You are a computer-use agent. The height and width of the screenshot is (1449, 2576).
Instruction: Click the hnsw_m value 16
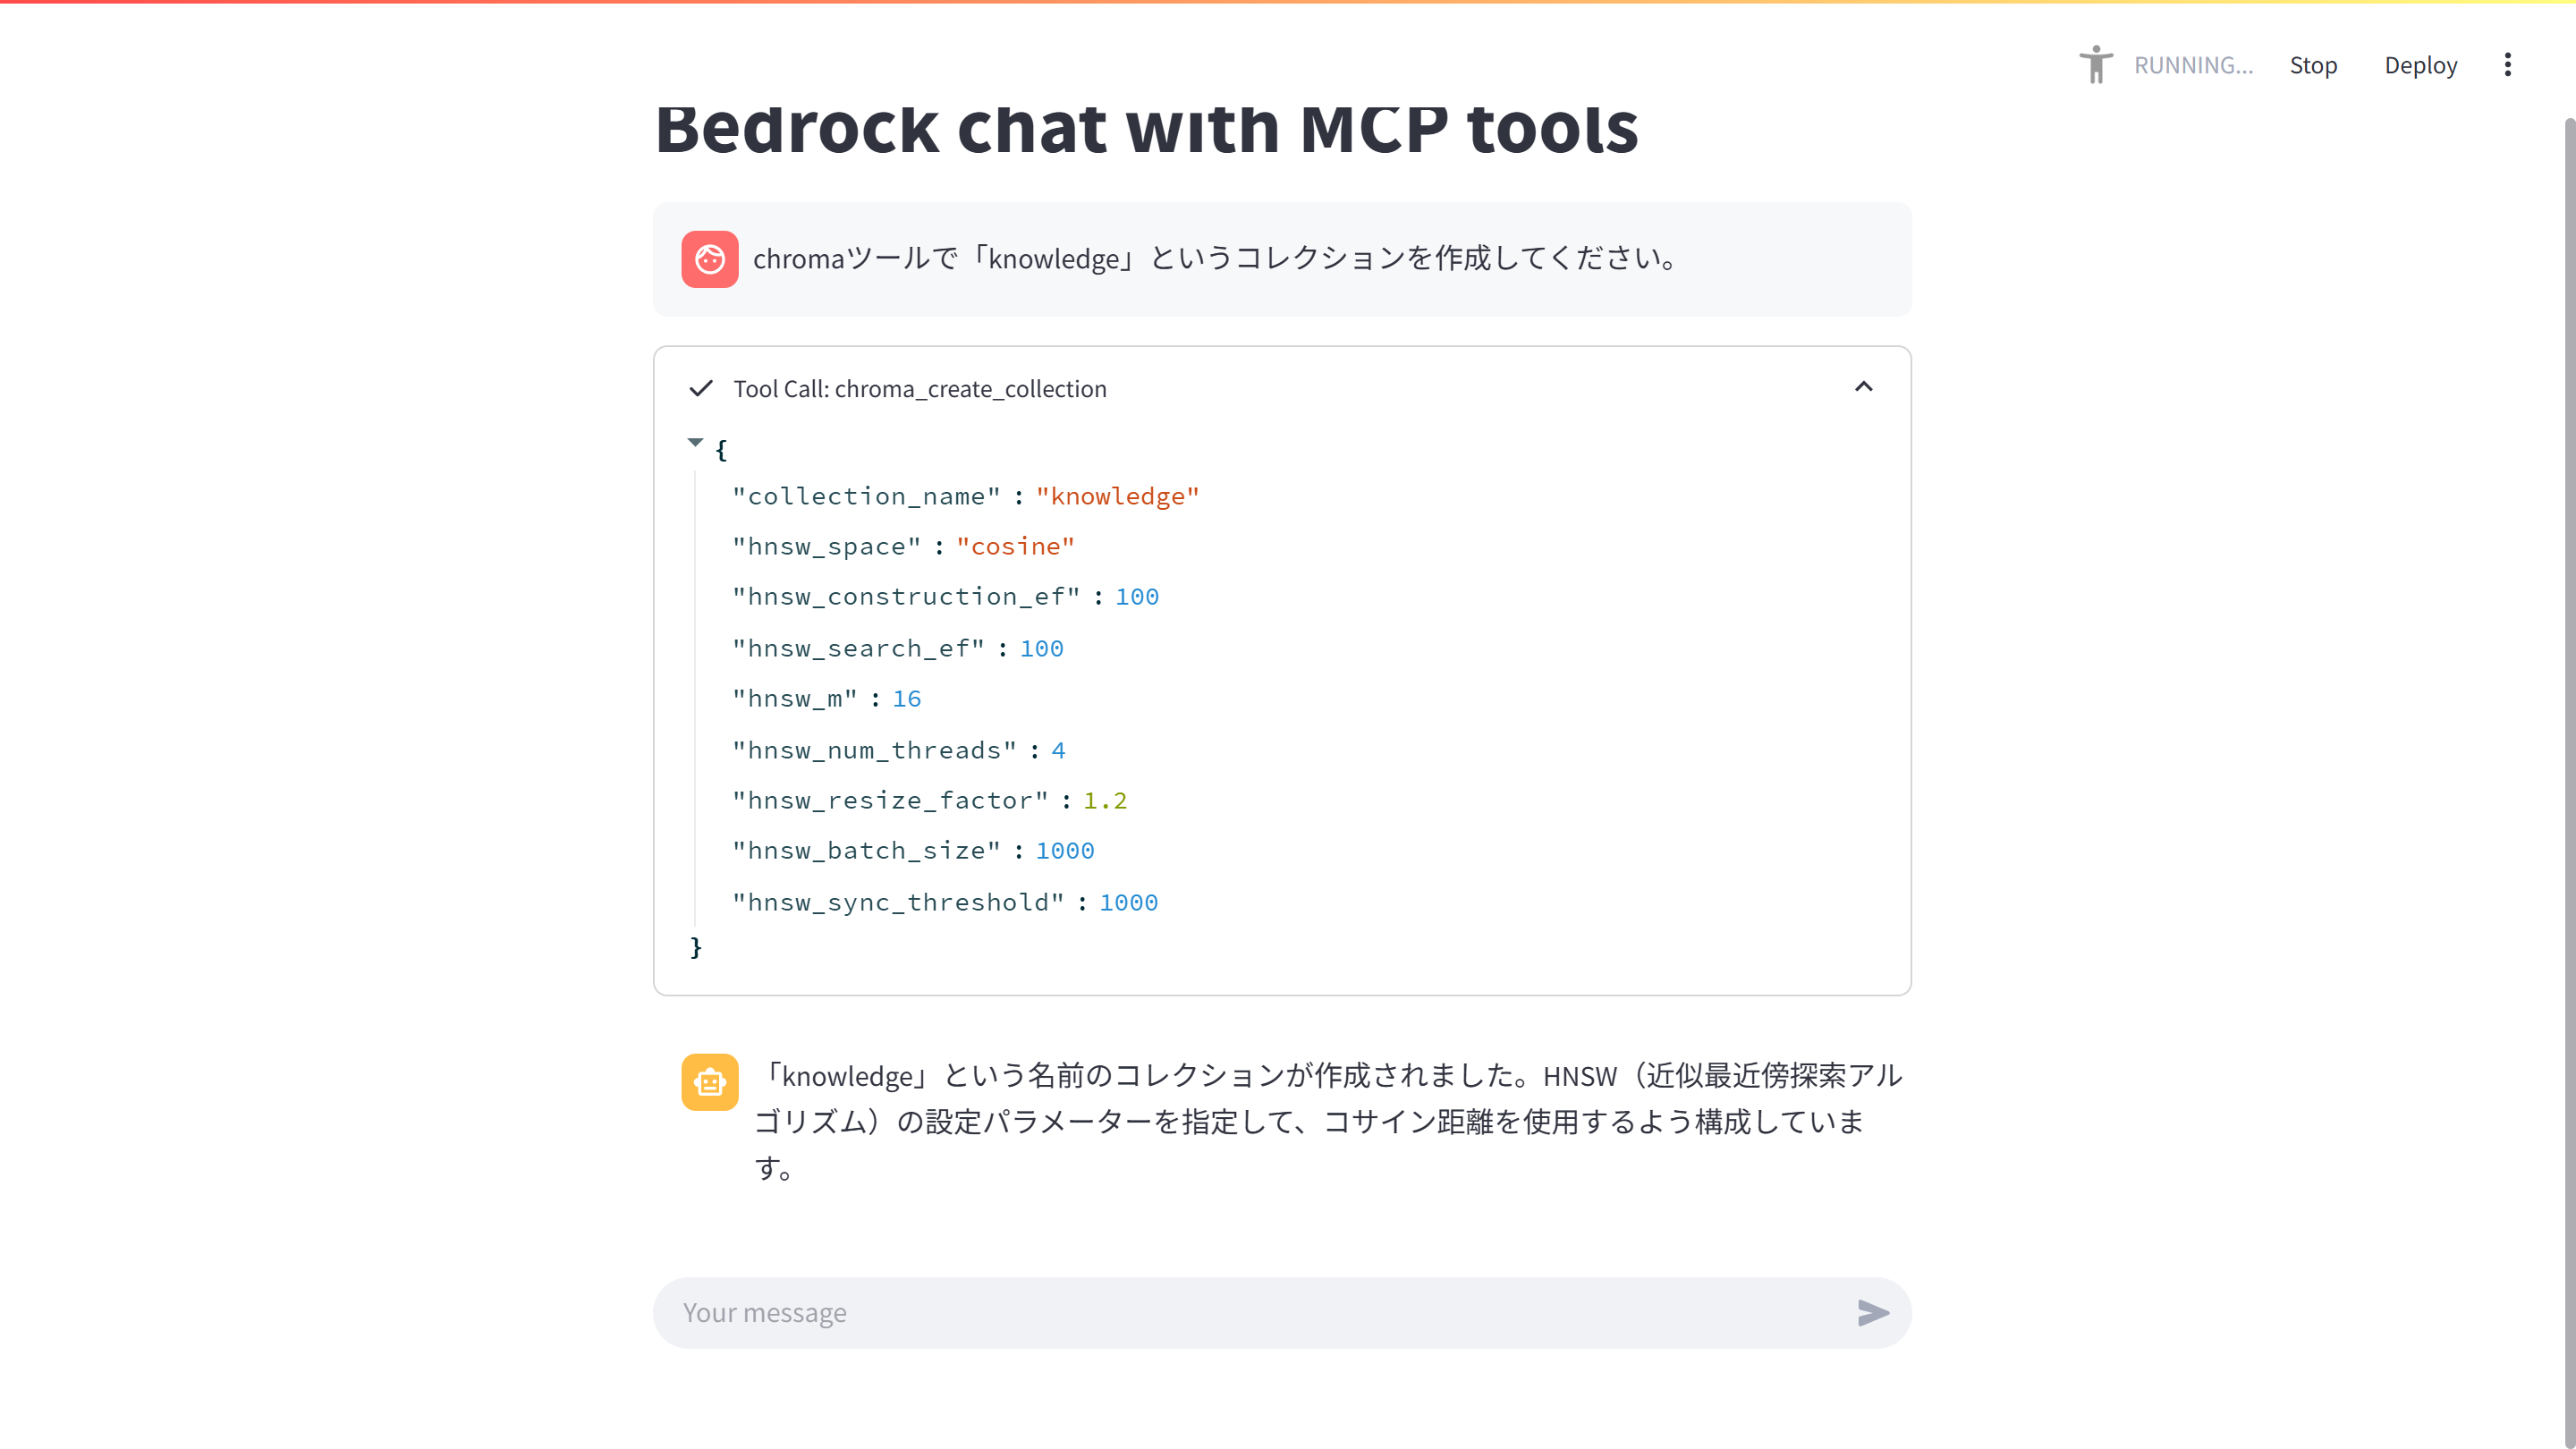click(x=906, y=698)
